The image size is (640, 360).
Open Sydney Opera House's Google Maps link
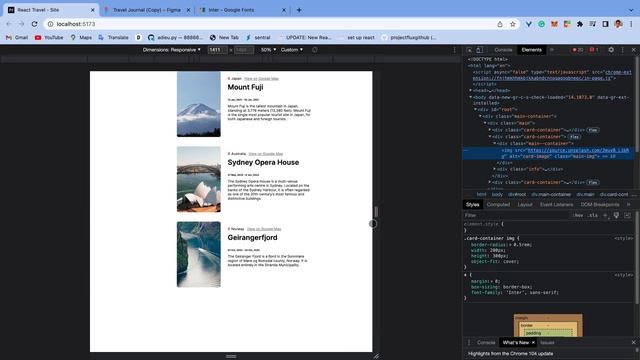(266, 154)
